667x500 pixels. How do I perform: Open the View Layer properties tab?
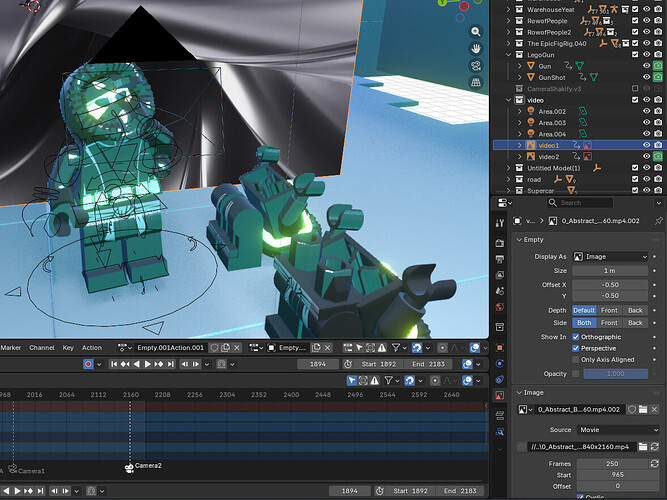(500, 275)
